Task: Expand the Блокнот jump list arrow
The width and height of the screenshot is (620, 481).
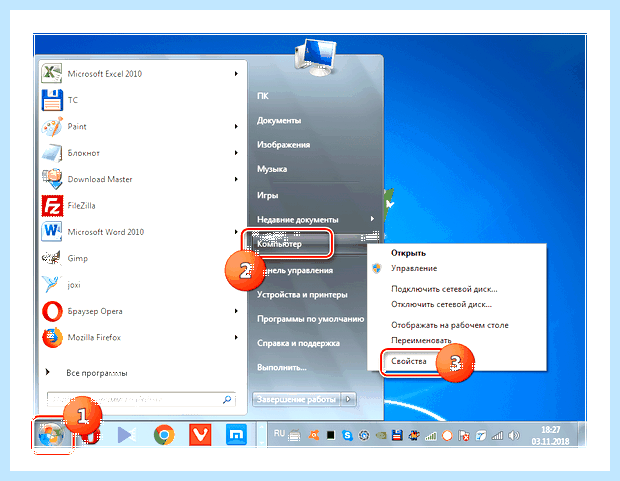Action: tap(236, 153)
